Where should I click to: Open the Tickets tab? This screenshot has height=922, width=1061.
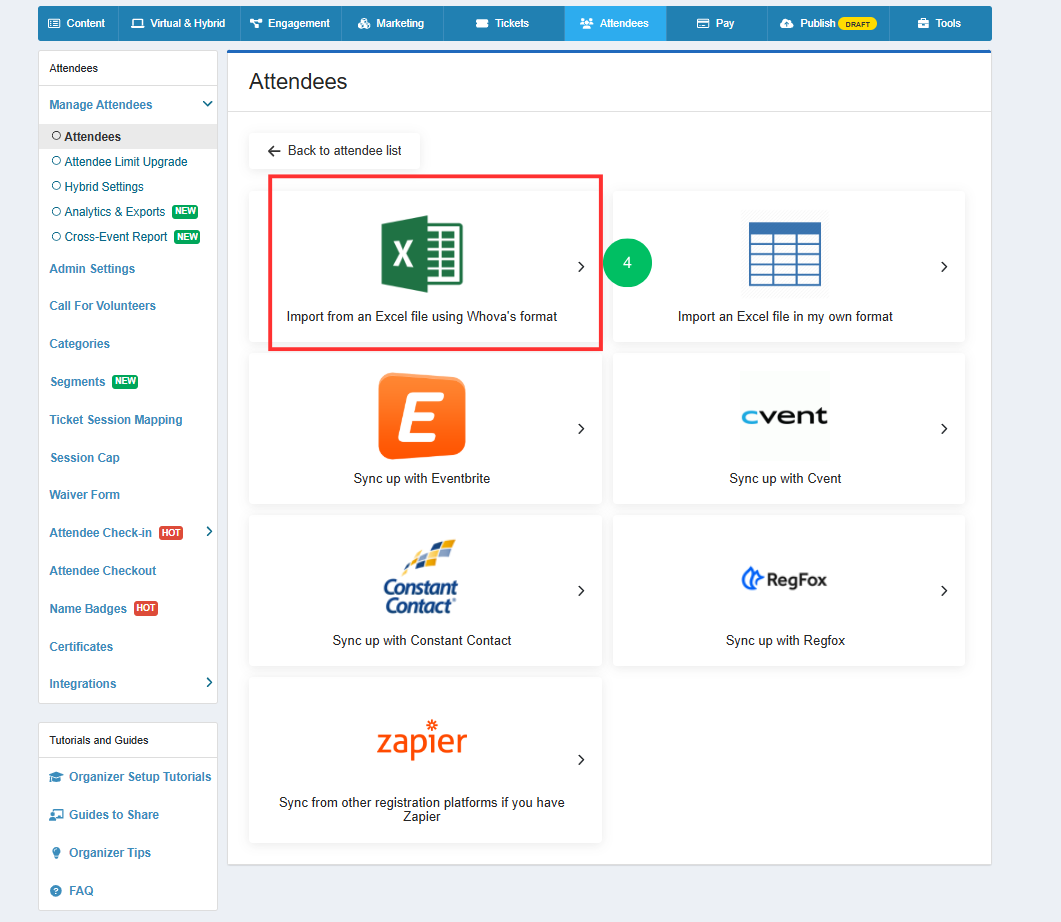(x=503, y=23)
